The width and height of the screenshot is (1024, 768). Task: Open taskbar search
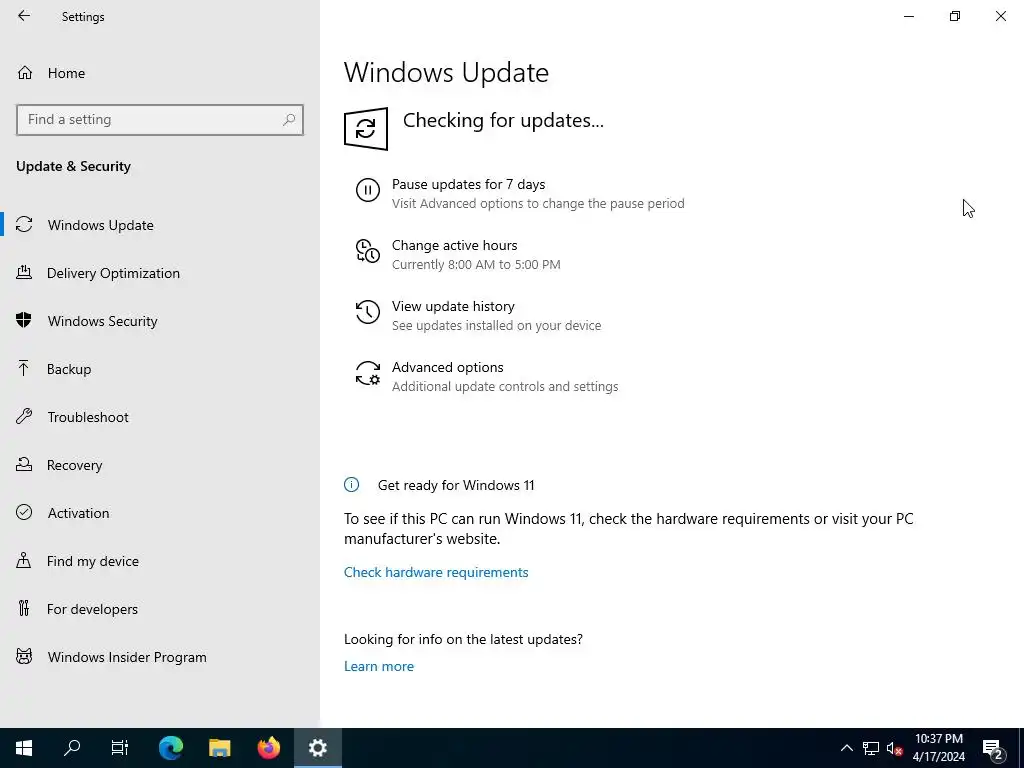point(72,748)
